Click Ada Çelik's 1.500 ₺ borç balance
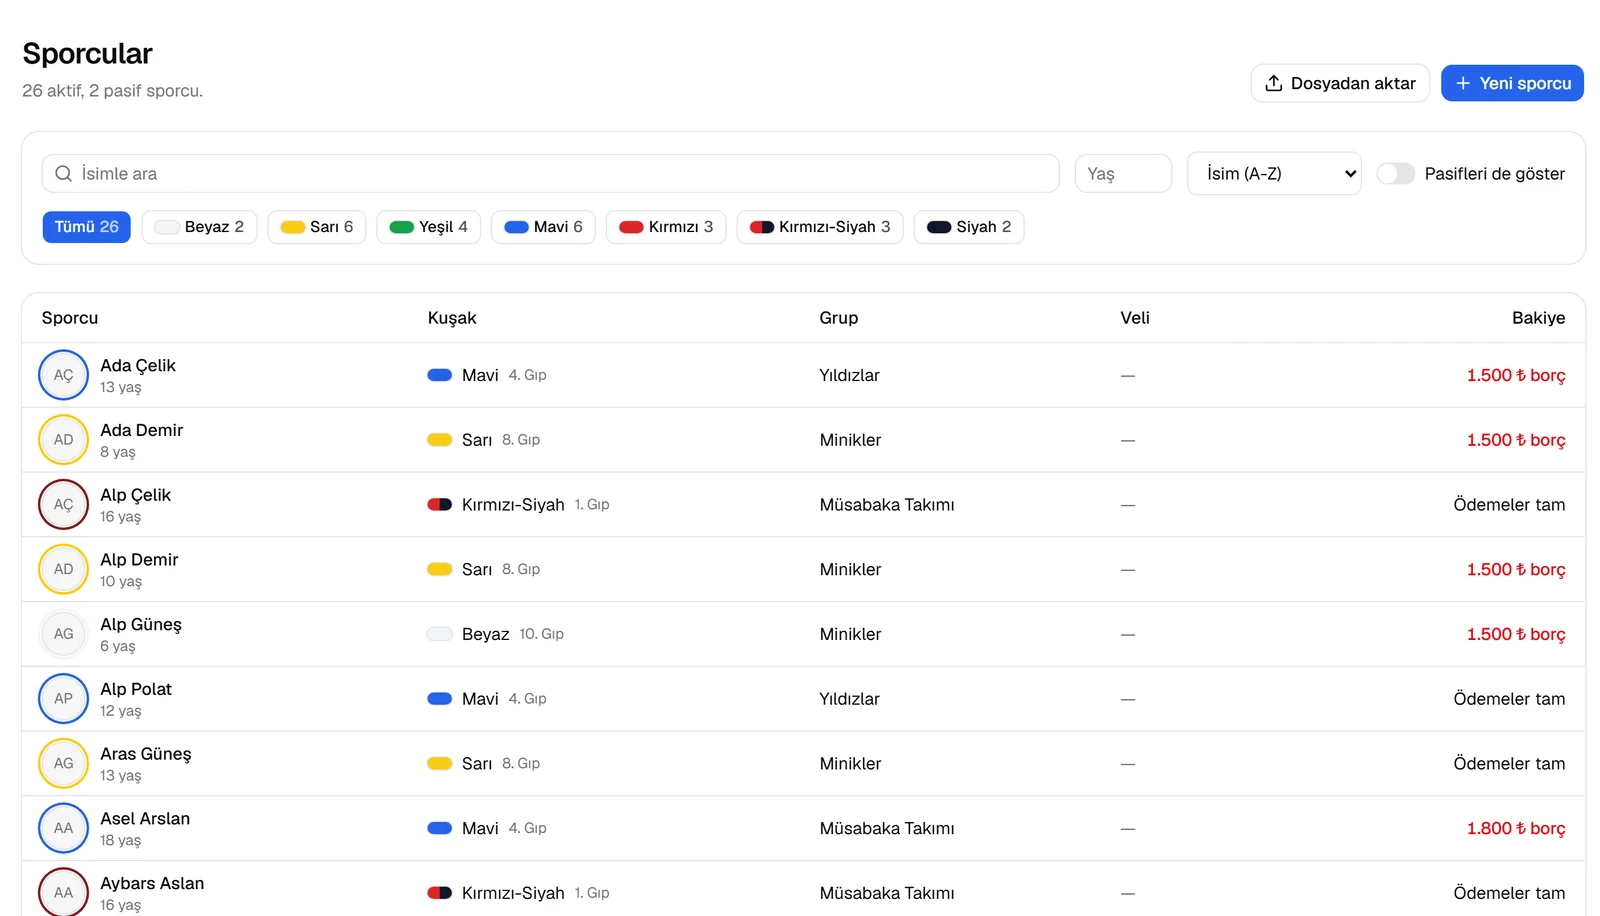Viewport: 1600px width, 916px height. coord(1516,375)
